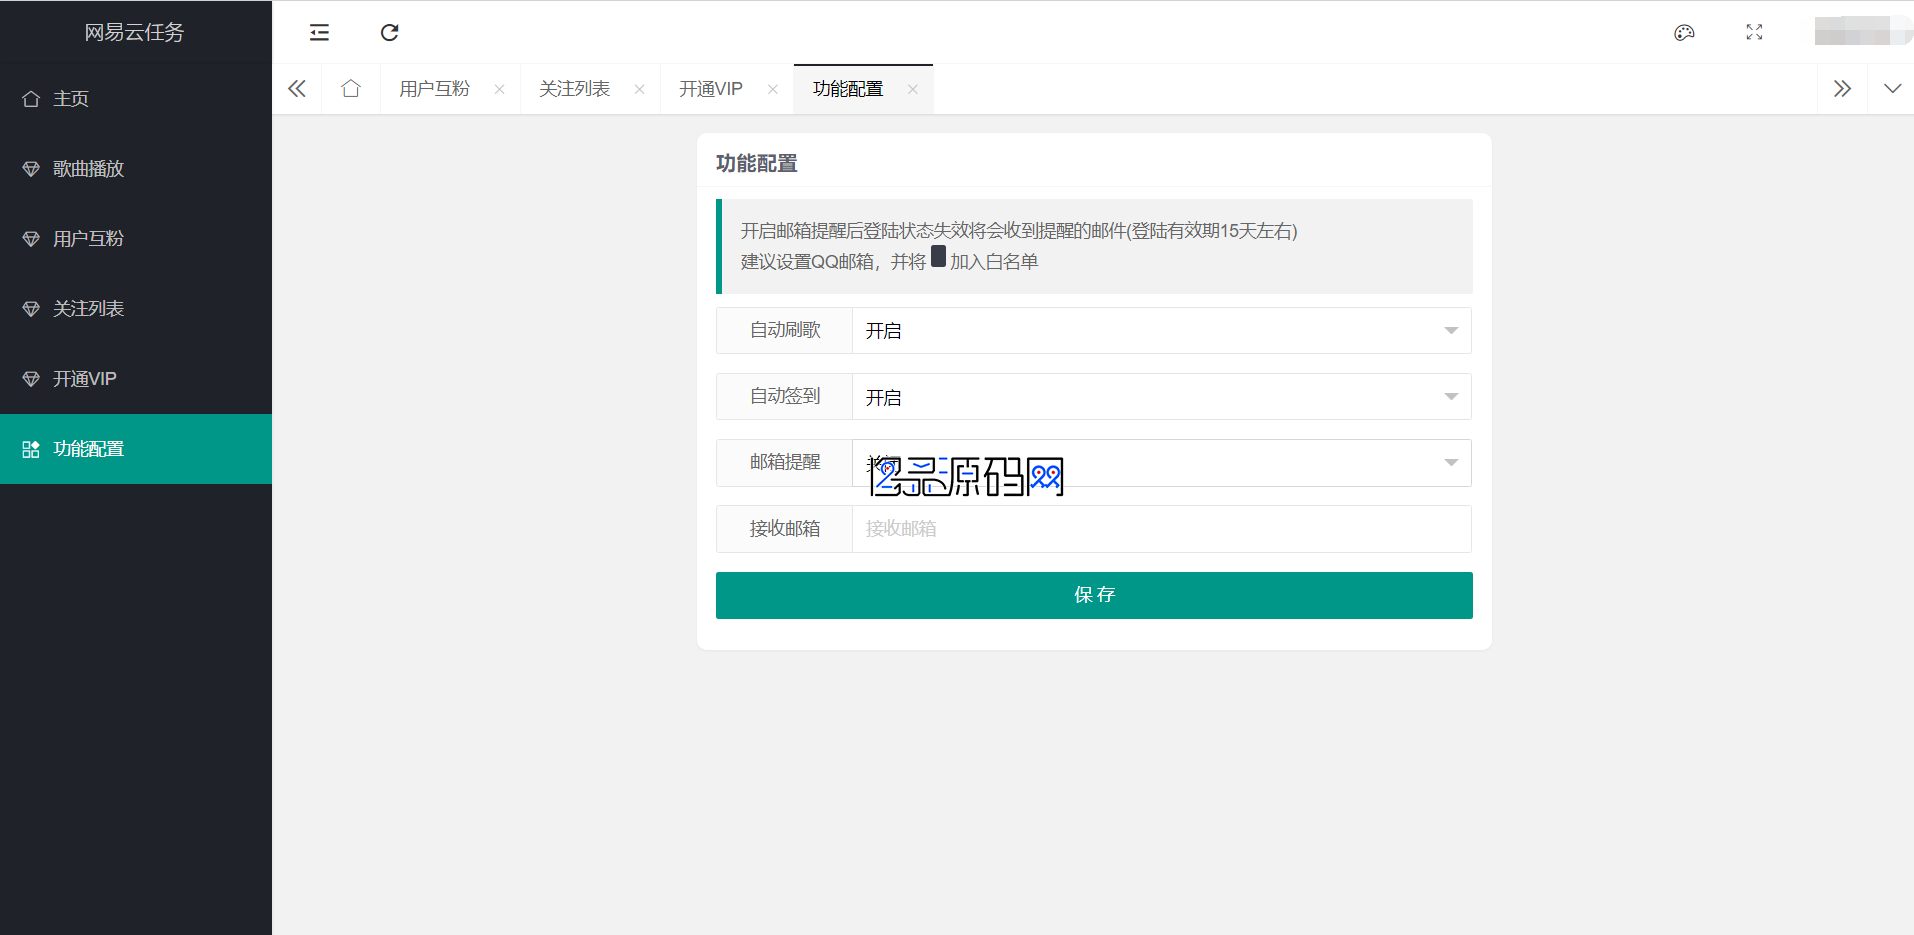Close the 关注列表 tab
Viewport: 1914px width, 935px height.
(639, 89)
